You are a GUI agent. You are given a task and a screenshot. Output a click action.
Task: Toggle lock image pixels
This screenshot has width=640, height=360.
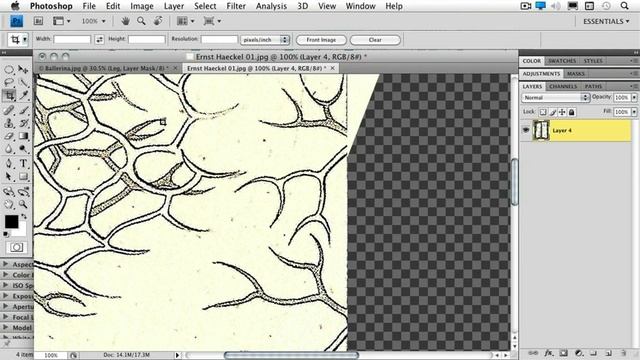(553, 112)
